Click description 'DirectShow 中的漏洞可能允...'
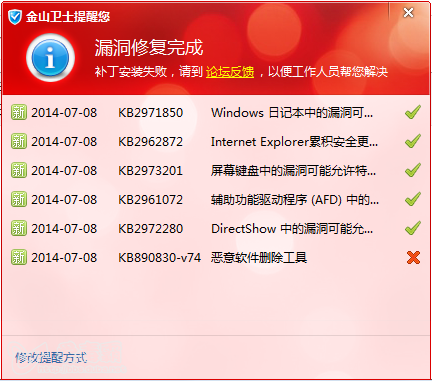 292,229
